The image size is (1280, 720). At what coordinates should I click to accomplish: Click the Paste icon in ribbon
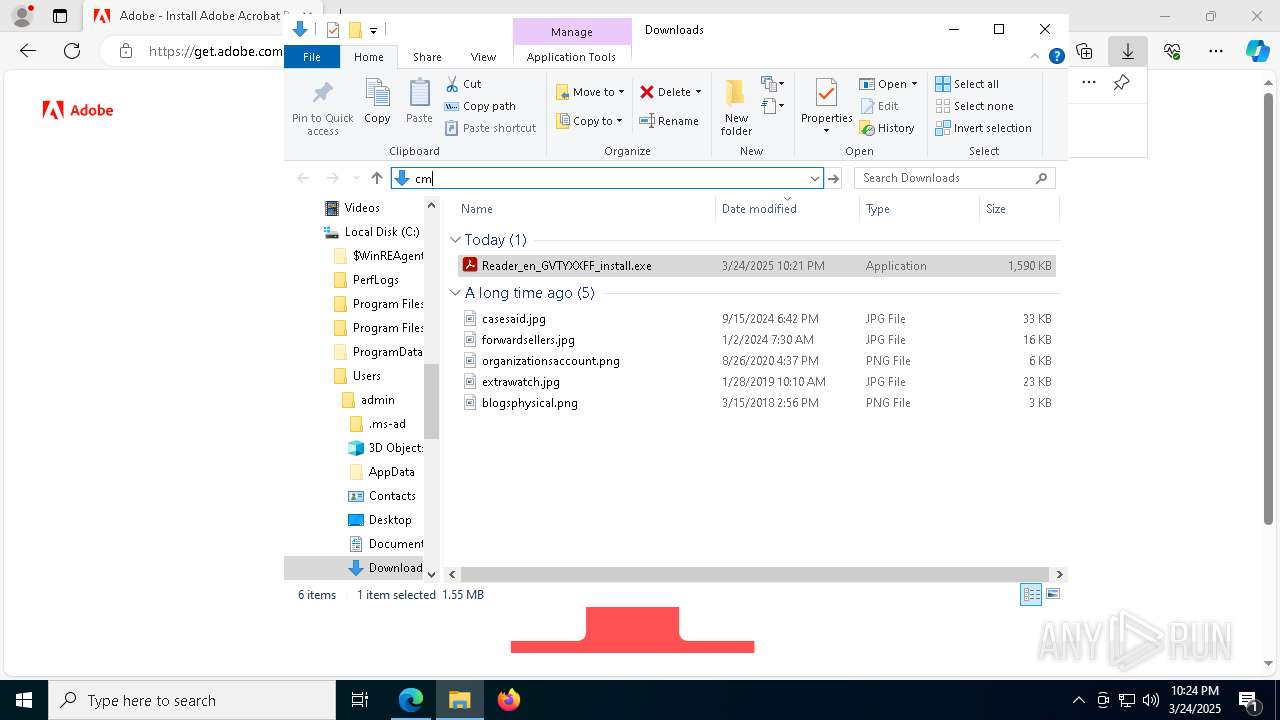[419, 102]
